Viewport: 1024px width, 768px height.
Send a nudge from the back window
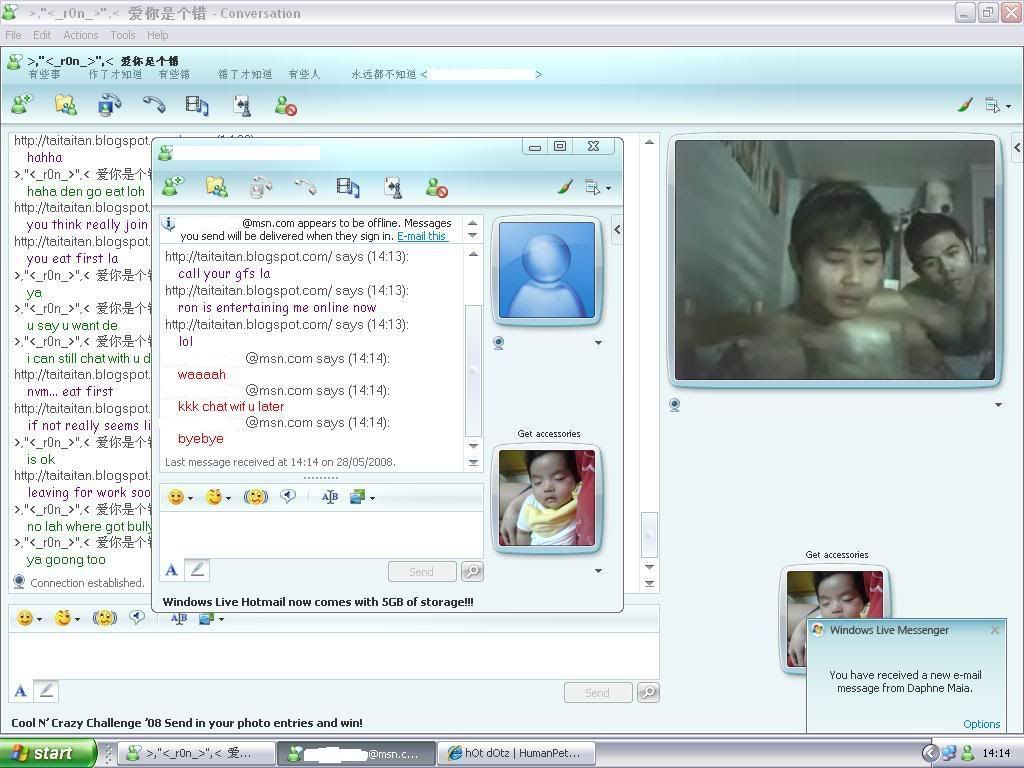[104, 617]
